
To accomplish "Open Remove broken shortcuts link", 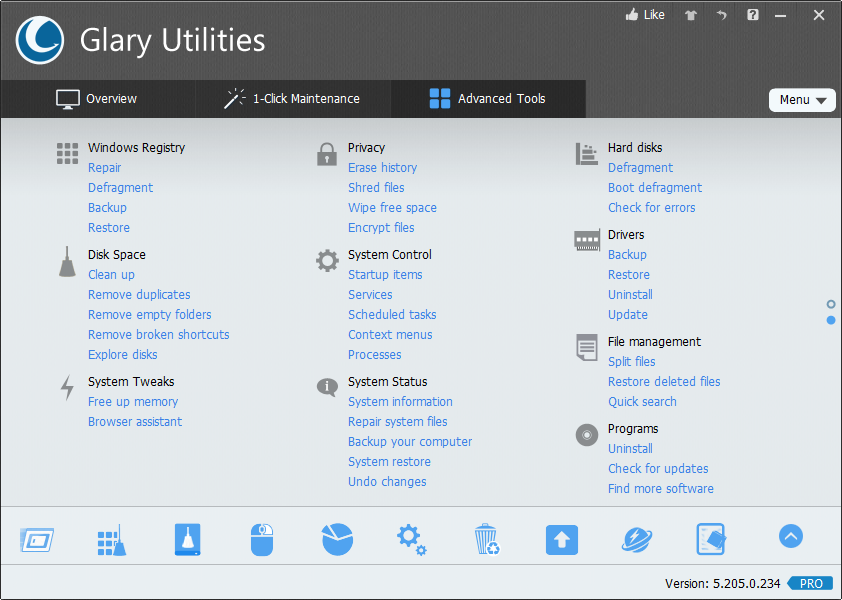I will [x=158, y=335].
